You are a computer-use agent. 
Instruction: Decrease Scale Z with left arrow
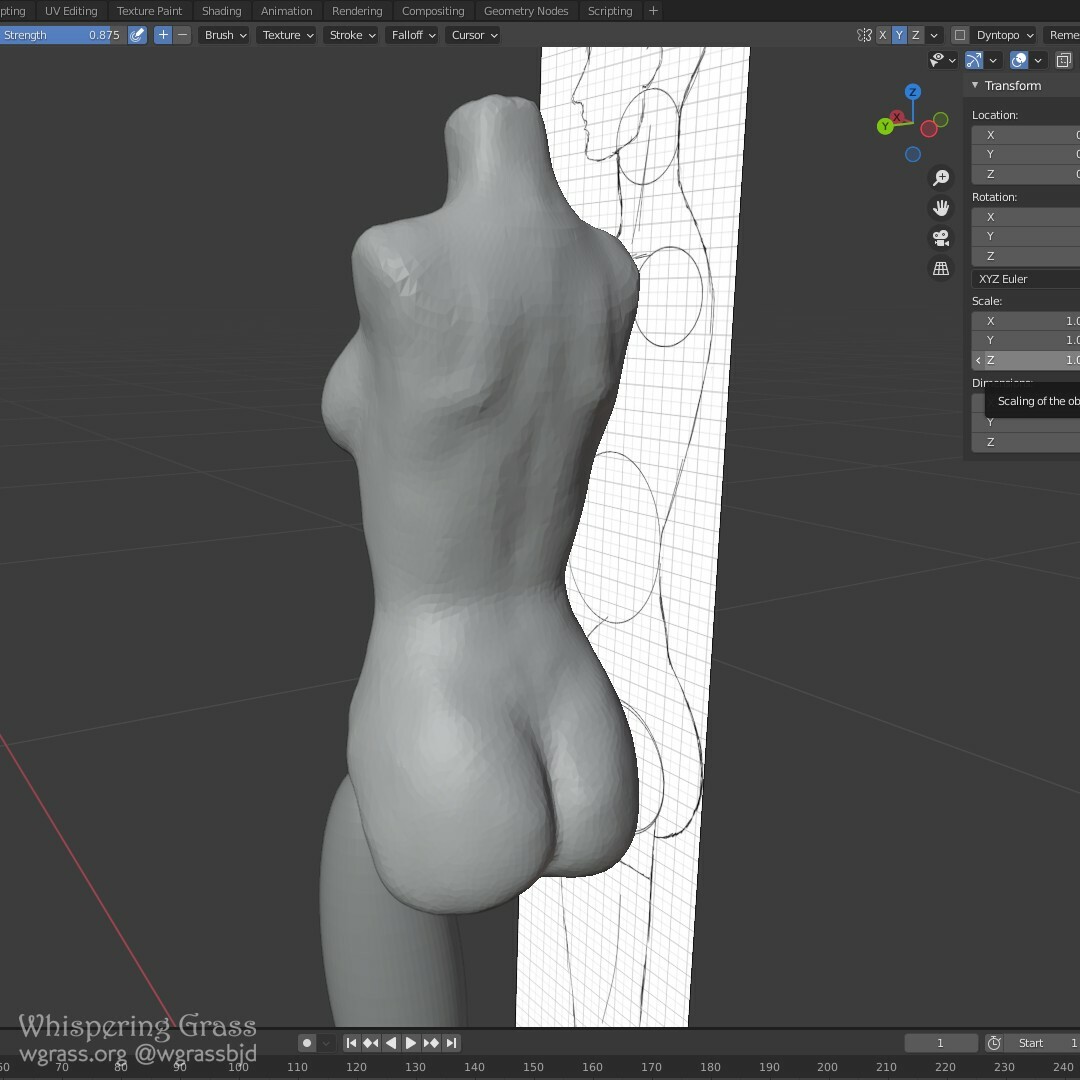[x=978, y=360]
